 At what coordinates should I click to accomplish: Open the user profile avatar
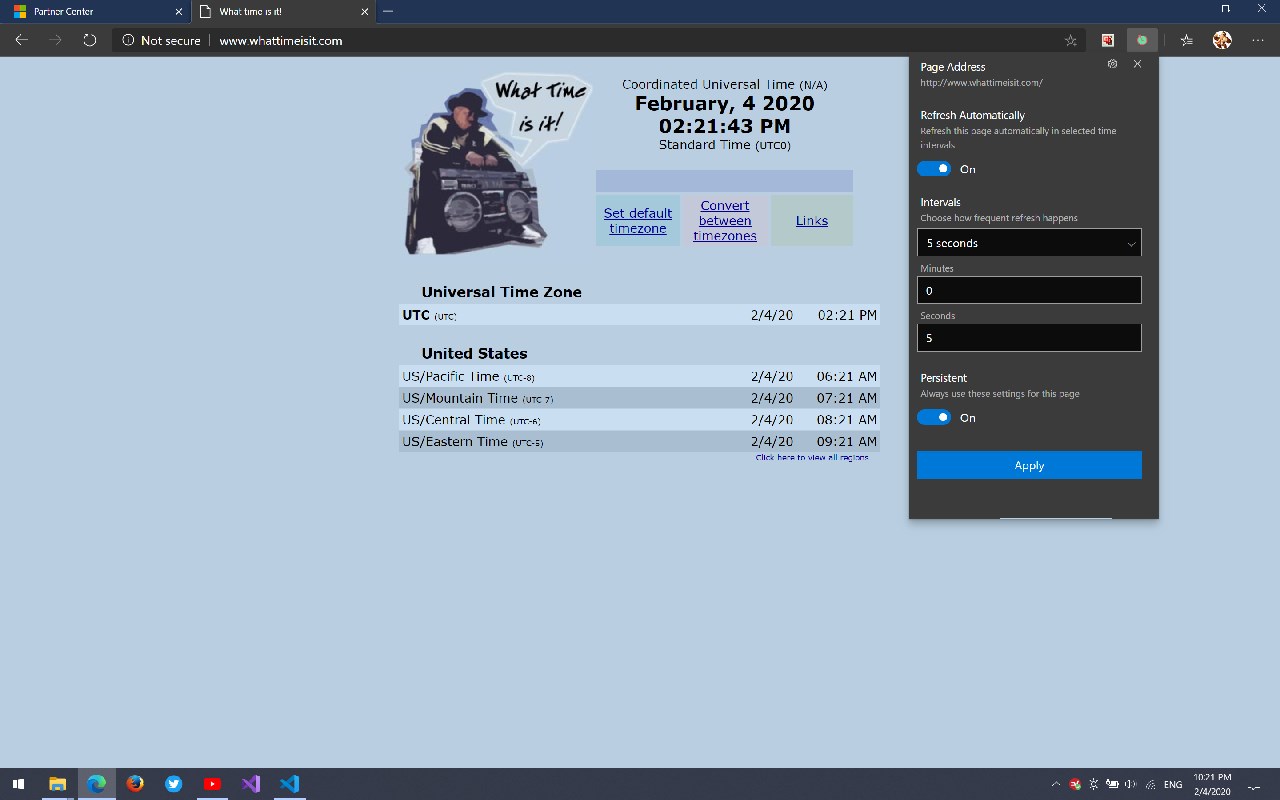coord(1222,40)
